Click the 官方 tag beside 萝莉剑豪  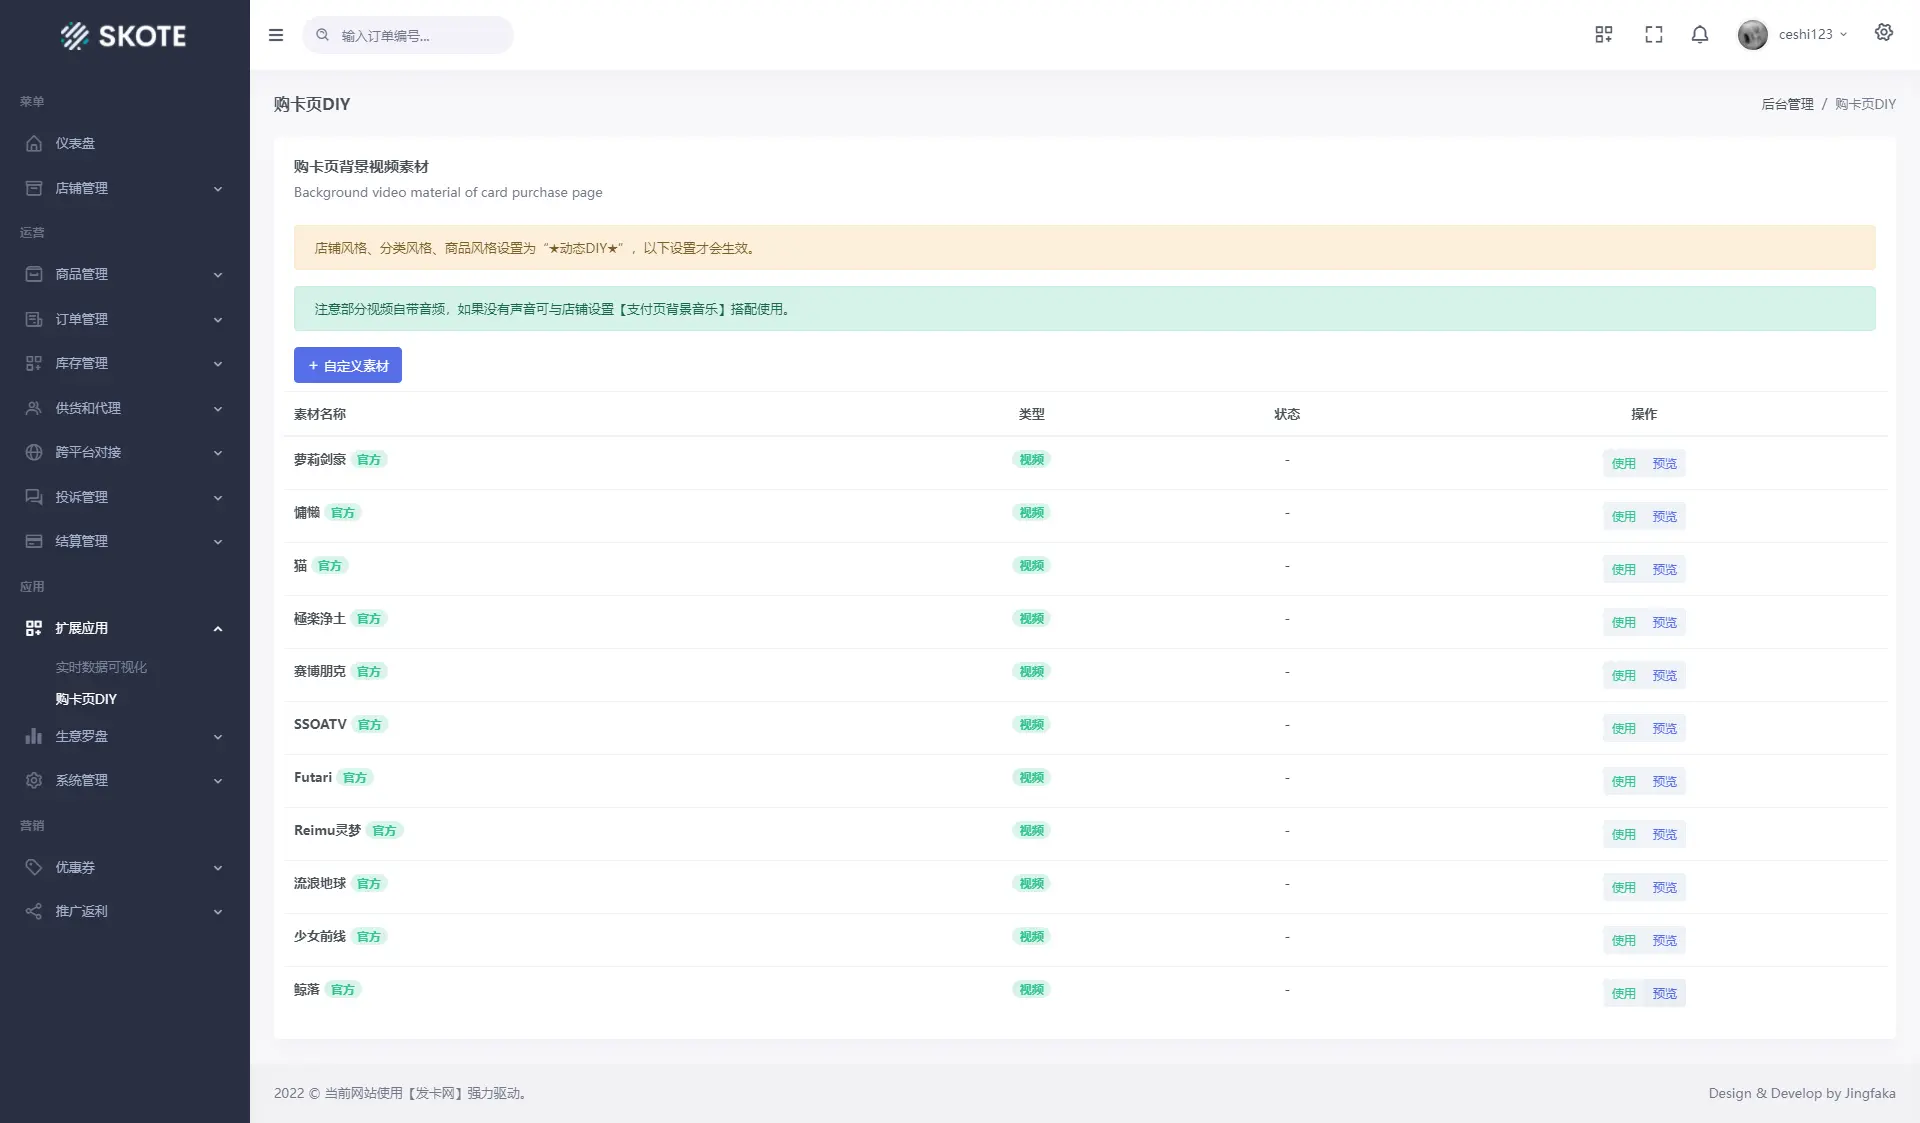(x=369, y=459)
